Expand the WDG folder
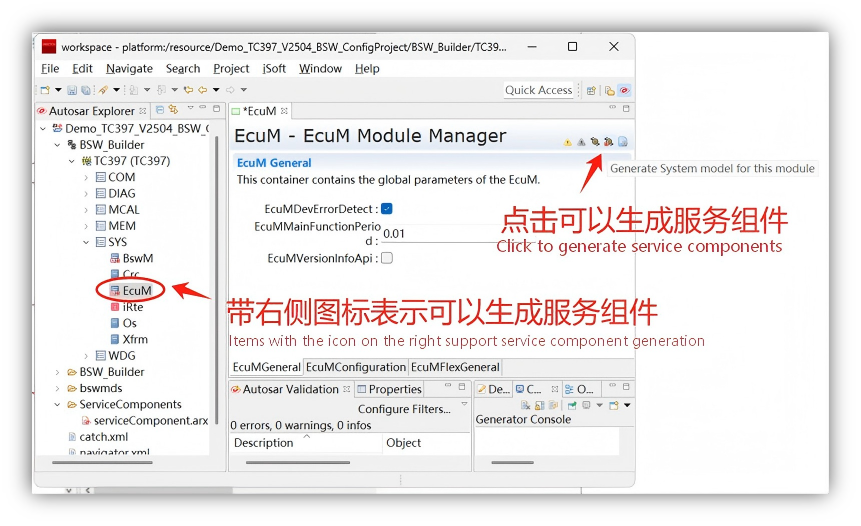The height and width of the screenshot is (526, 861). coord(86,356)
